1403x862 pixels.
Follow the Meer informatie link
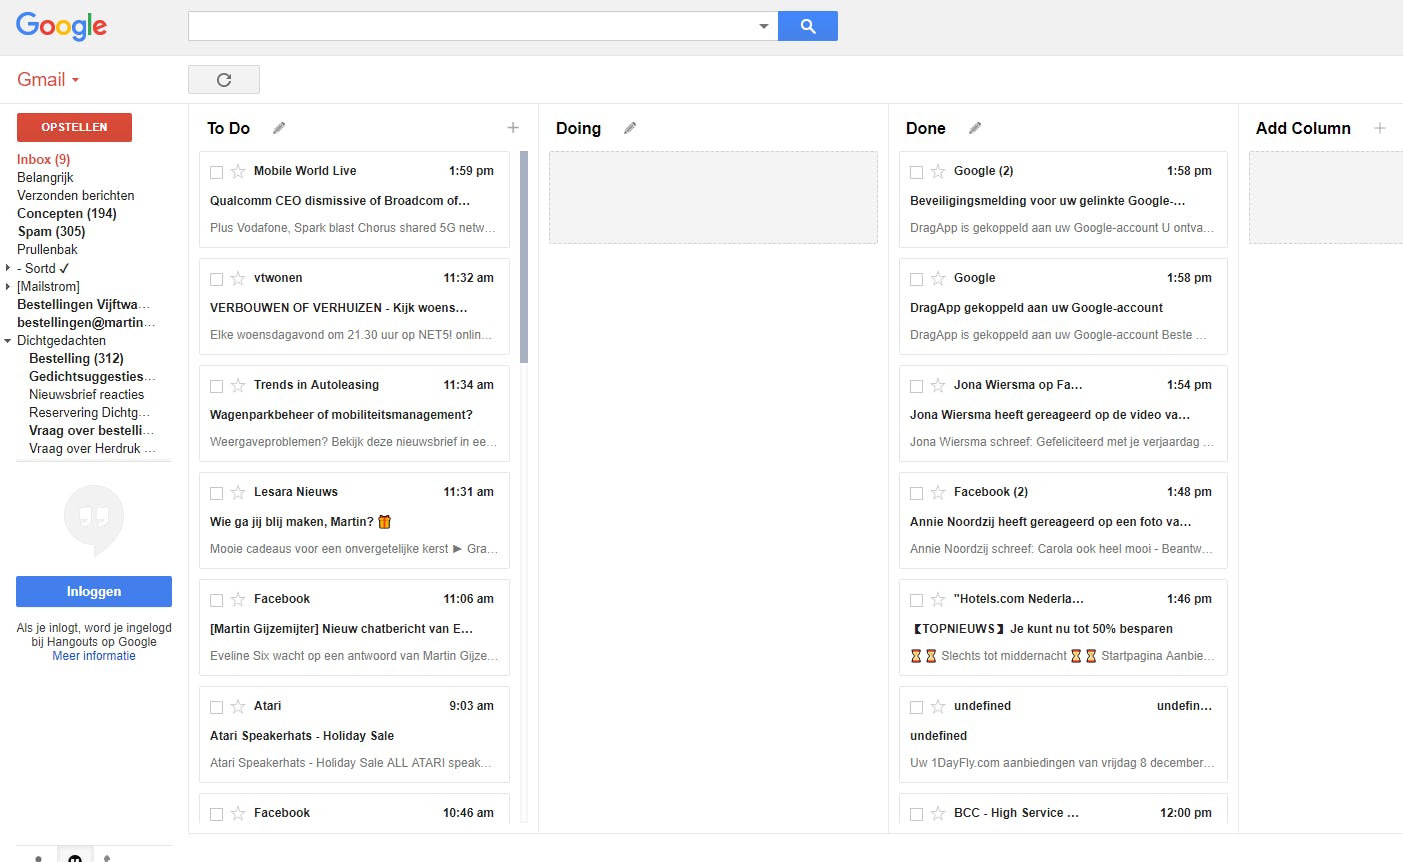[94, 656]
